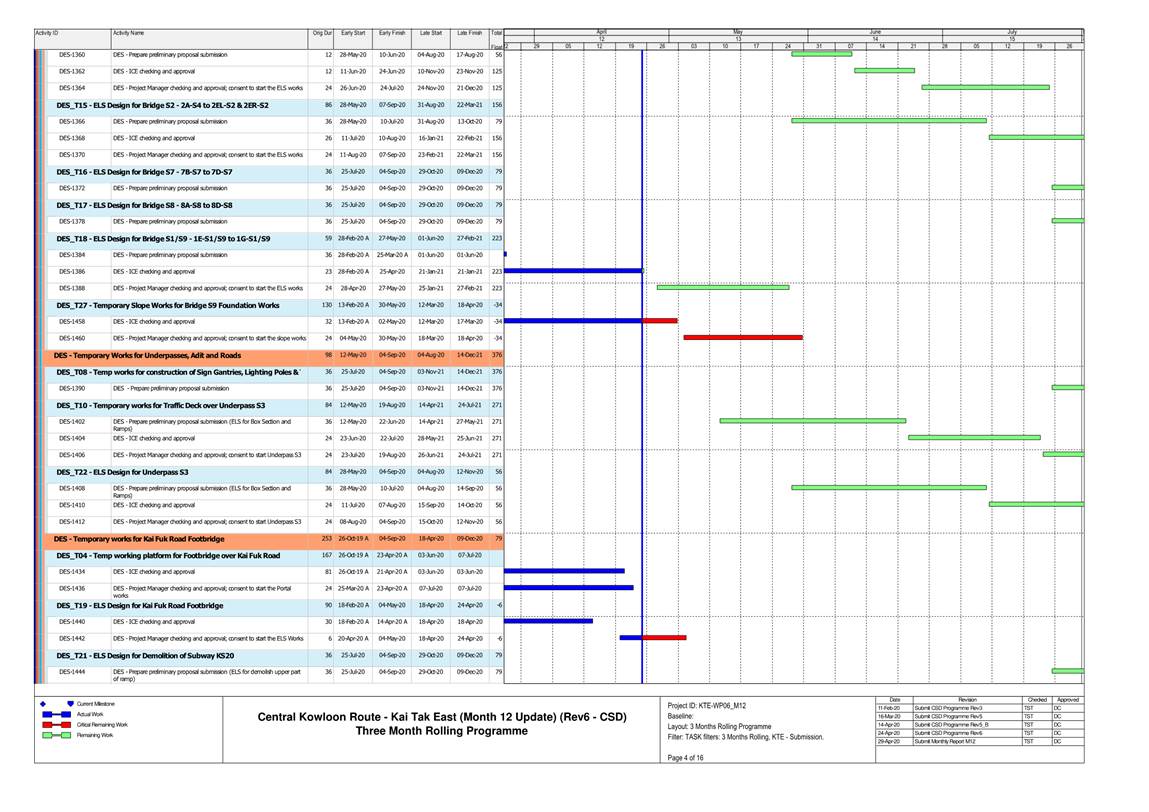The width and height of the screenshot is (1149, 812).
Task: Select the green remaining bar for DES-1402
Action: tap(812, 421)
